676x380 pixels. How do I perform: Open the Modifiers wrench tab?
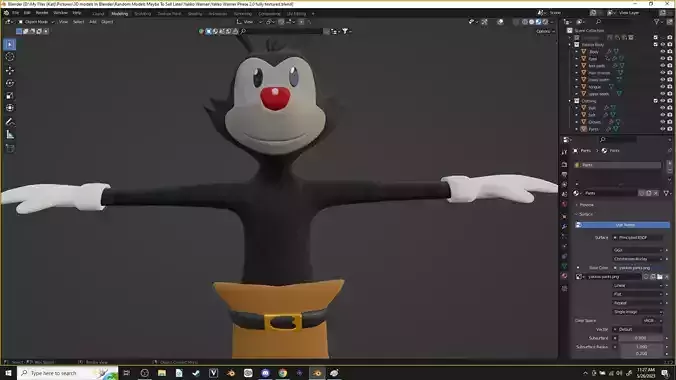coord(564,226)
